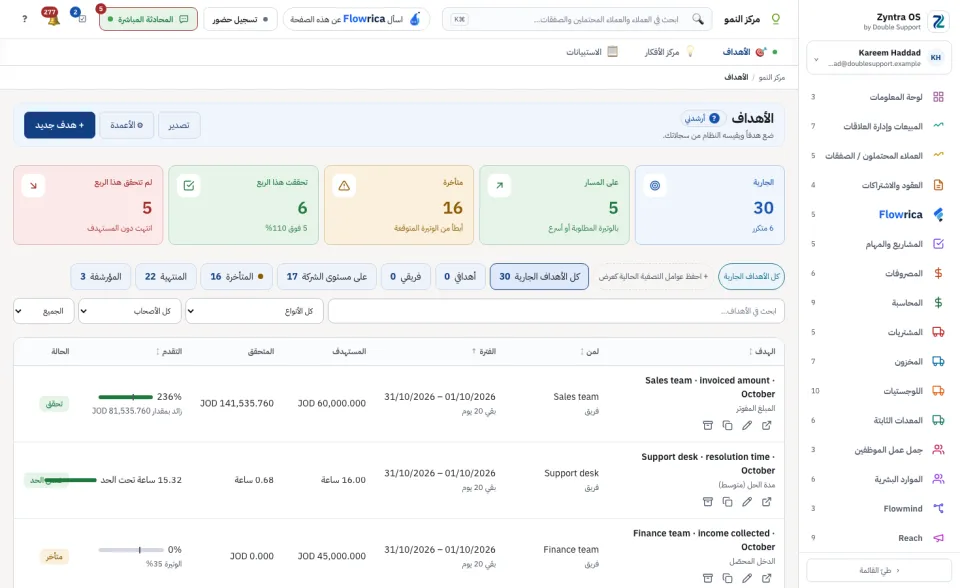Open المصروفات expenses sidebar item
The width and height of the screenshot is (960, 588).
(876, 273)
